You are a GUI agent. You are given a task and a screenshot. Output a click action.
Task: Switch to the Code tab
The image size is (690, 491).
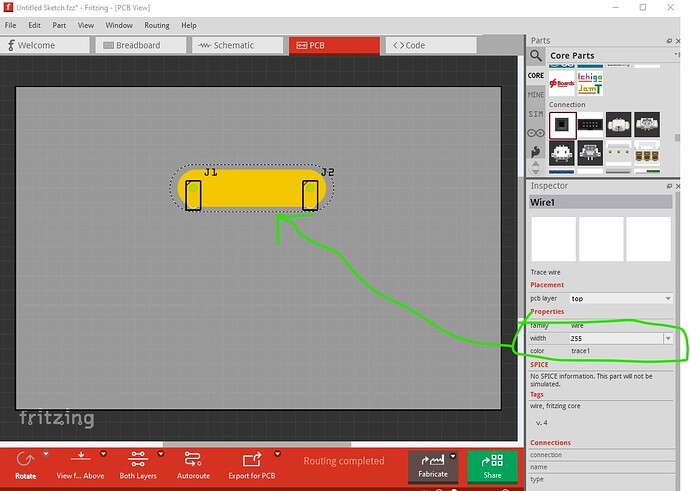click(431, 45)
